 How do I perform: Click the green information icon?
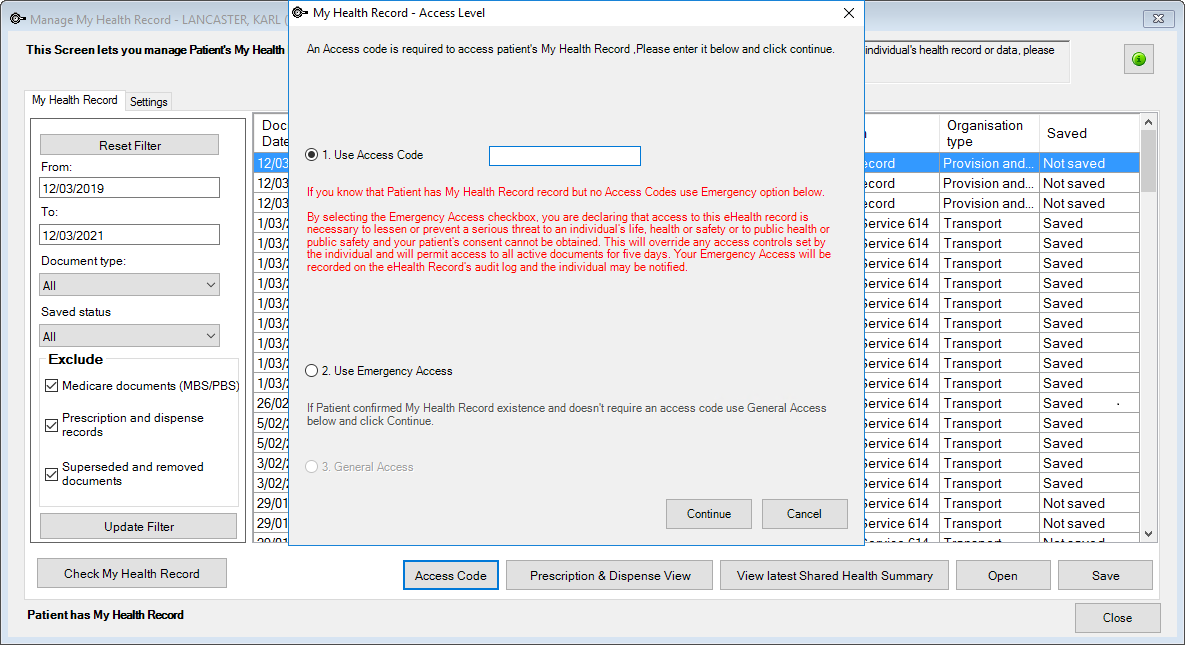(1138, 59)
